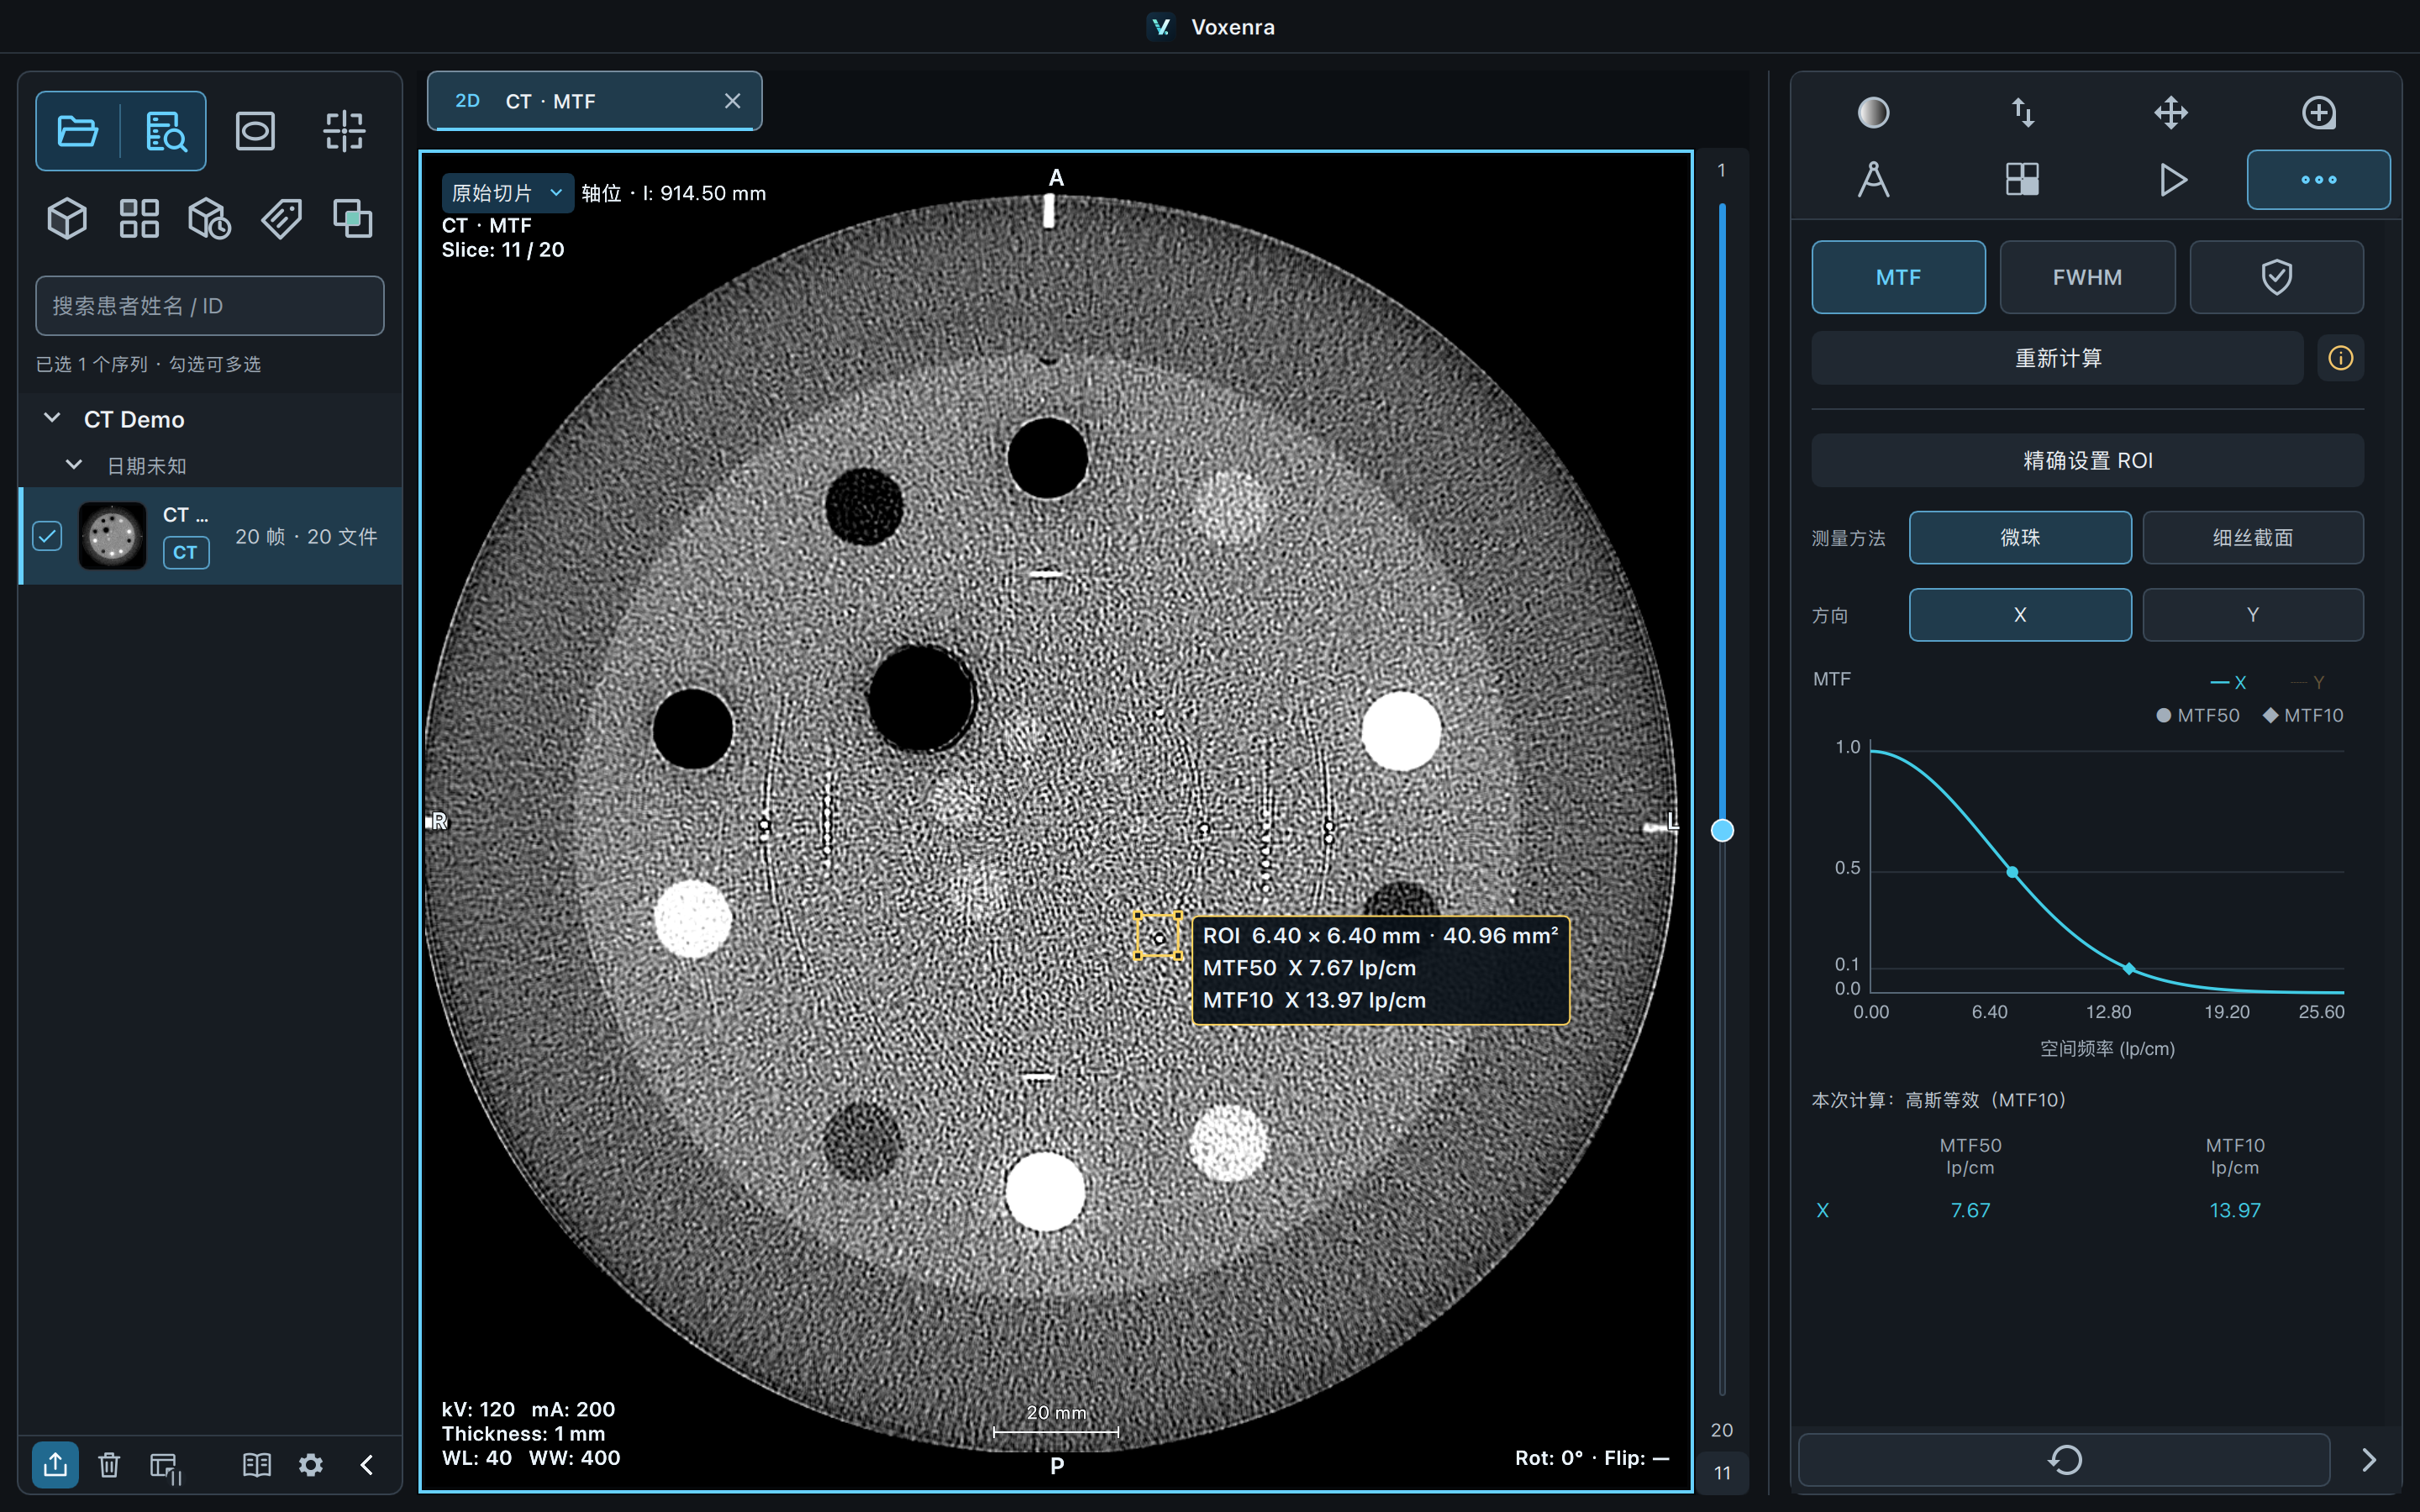Open the settings gear icon

(311, 1465)
